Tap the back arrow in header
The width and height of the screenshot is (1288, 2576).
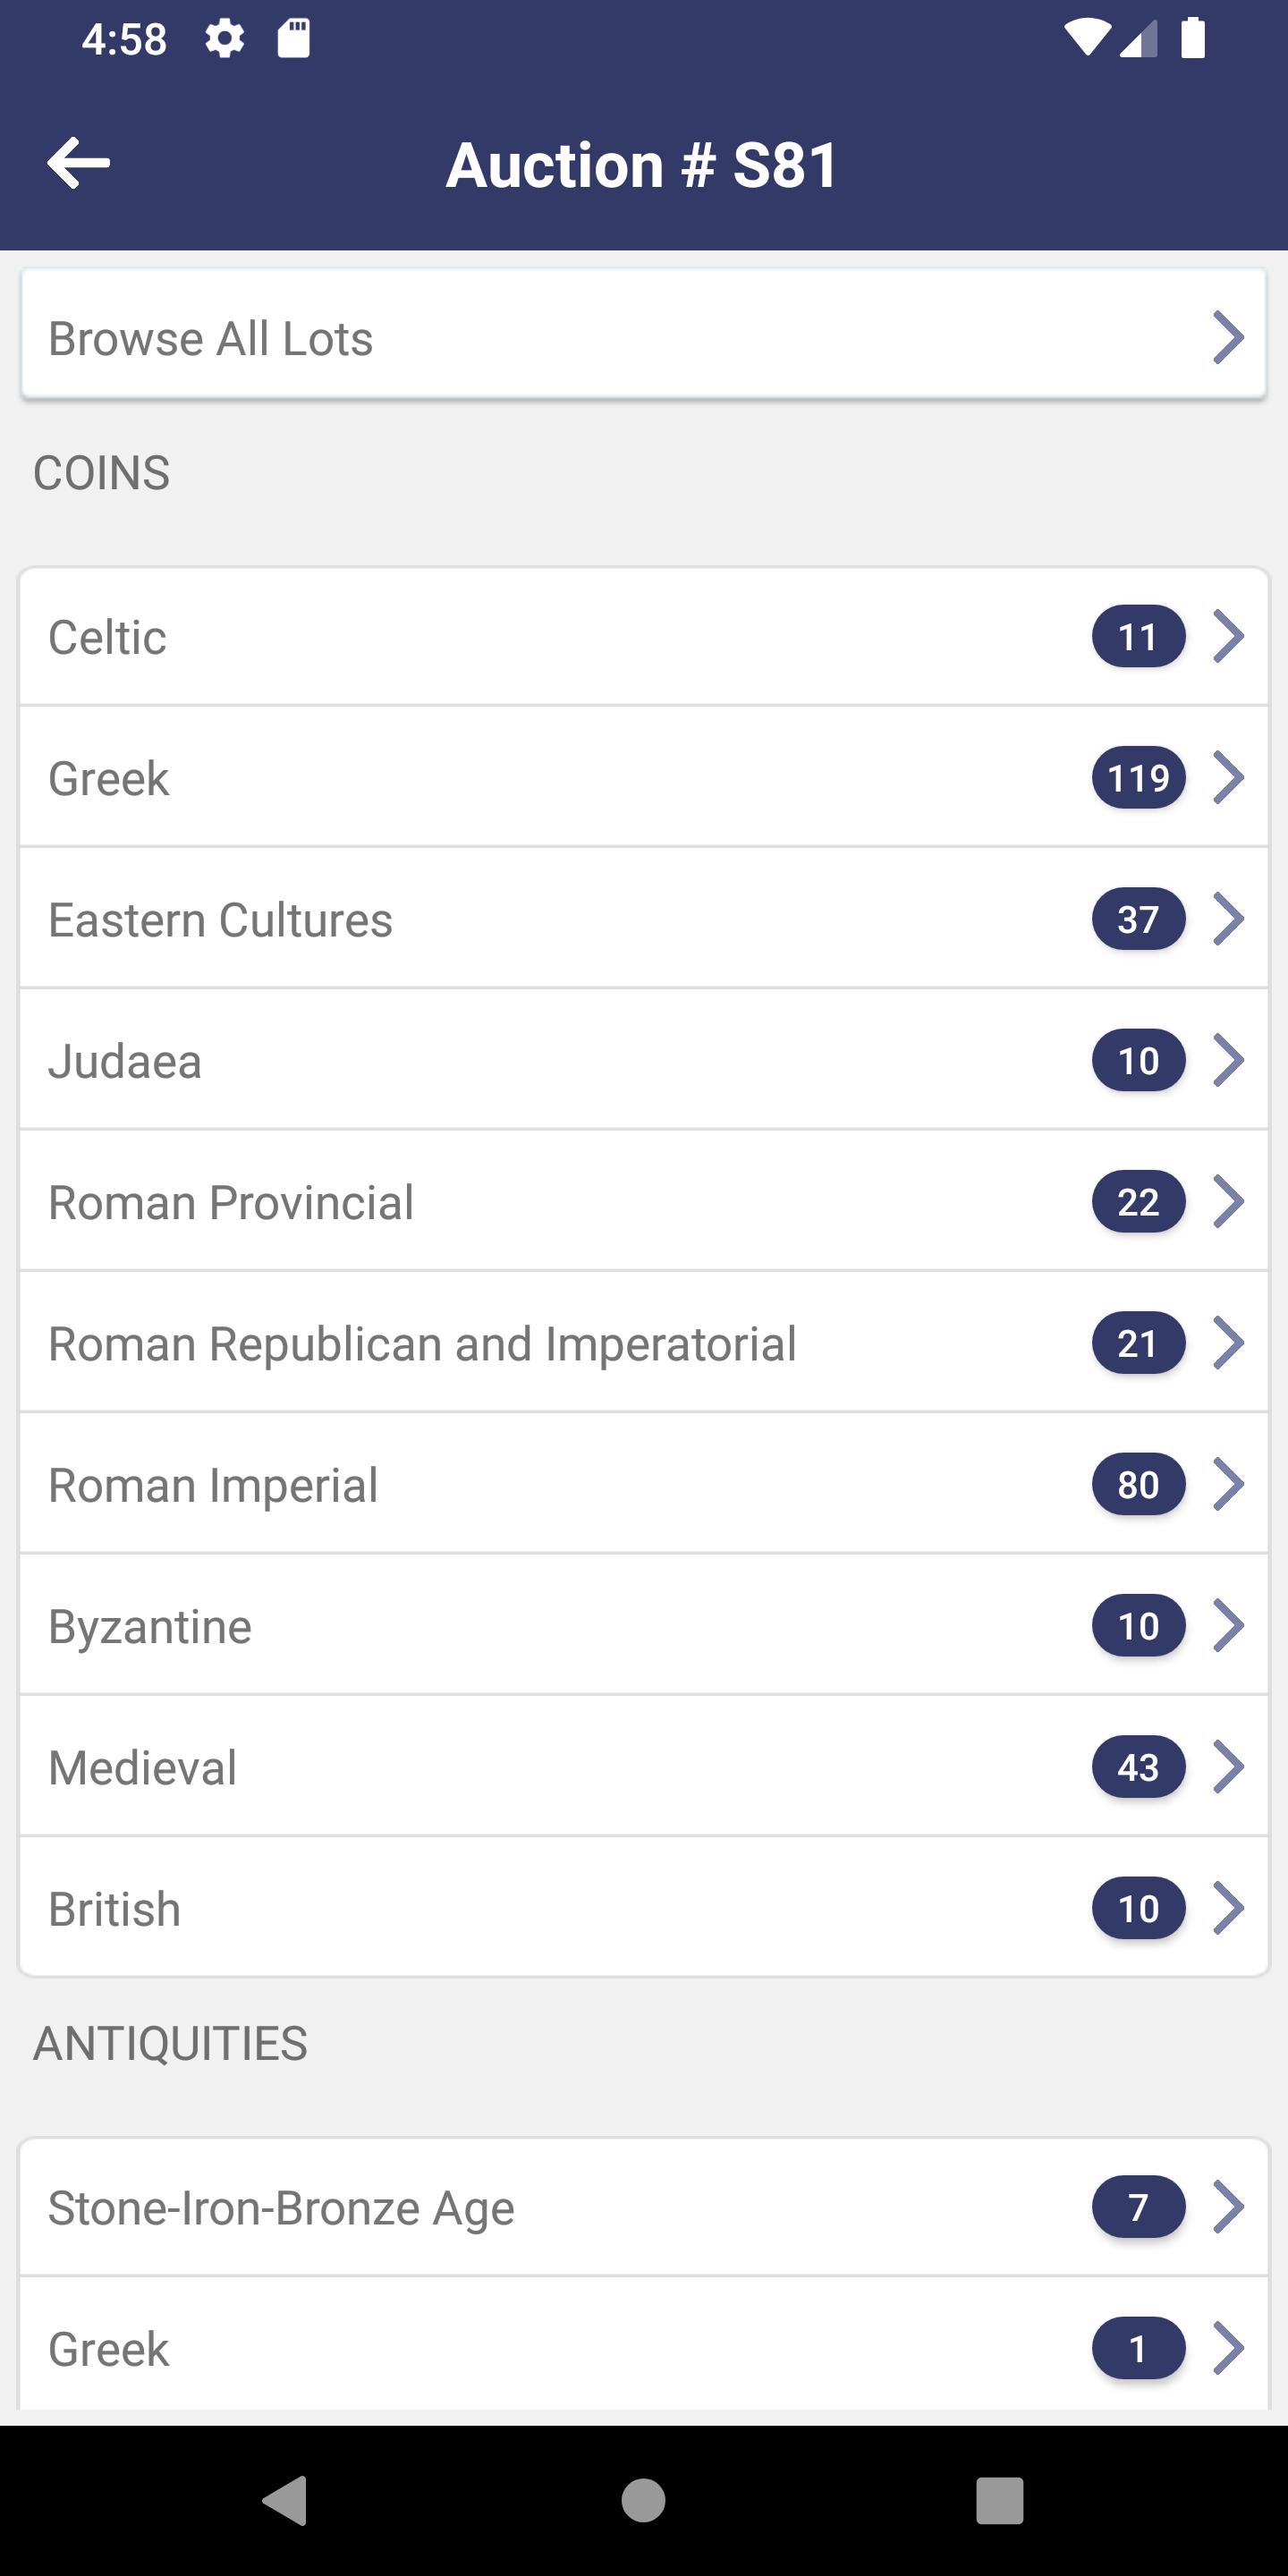tap(78, 163)
